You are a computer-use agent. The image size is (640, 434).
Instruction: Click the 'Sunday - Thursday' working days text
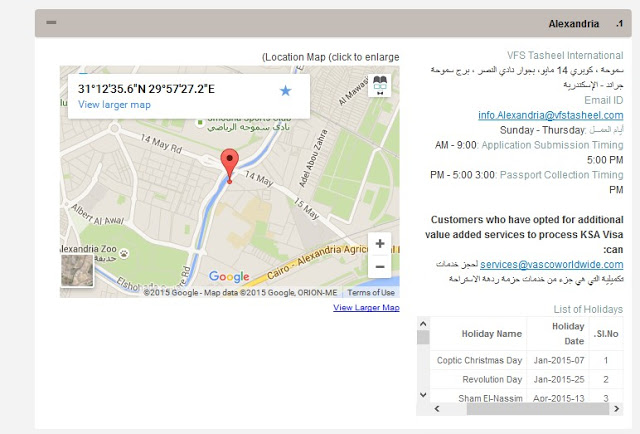tap(542, 130)
